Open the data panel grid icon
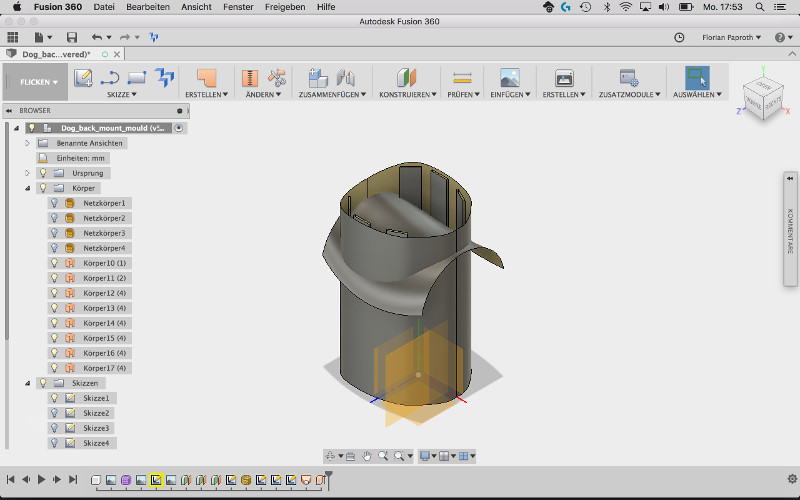Image resolution: width=800 pixels, height=500 pixels. 13,37
